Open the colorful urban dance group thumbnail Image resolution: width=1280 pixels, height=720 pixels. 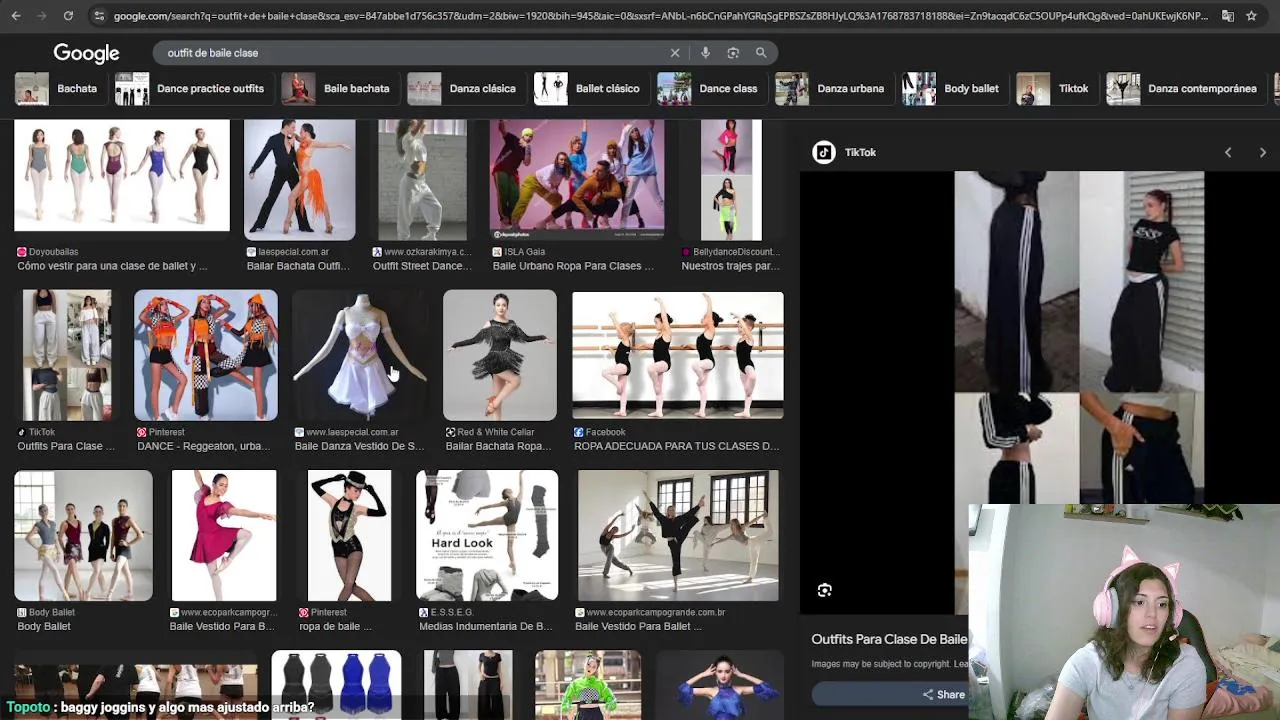577,180
